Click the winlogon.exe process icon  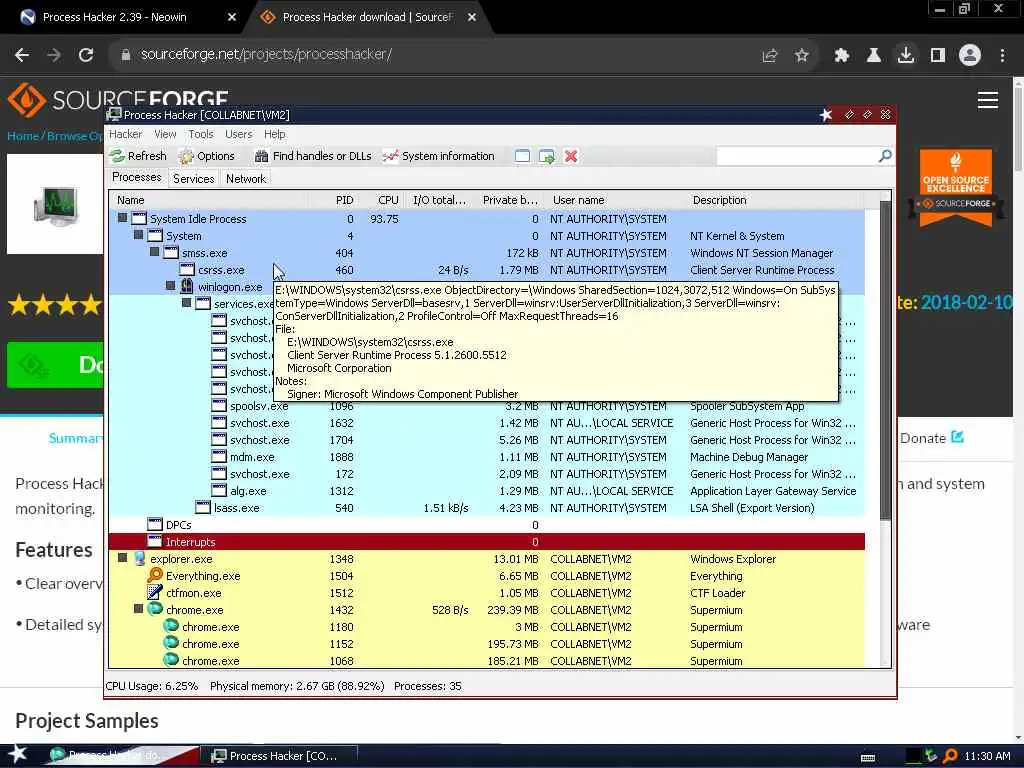click(187, 286)
